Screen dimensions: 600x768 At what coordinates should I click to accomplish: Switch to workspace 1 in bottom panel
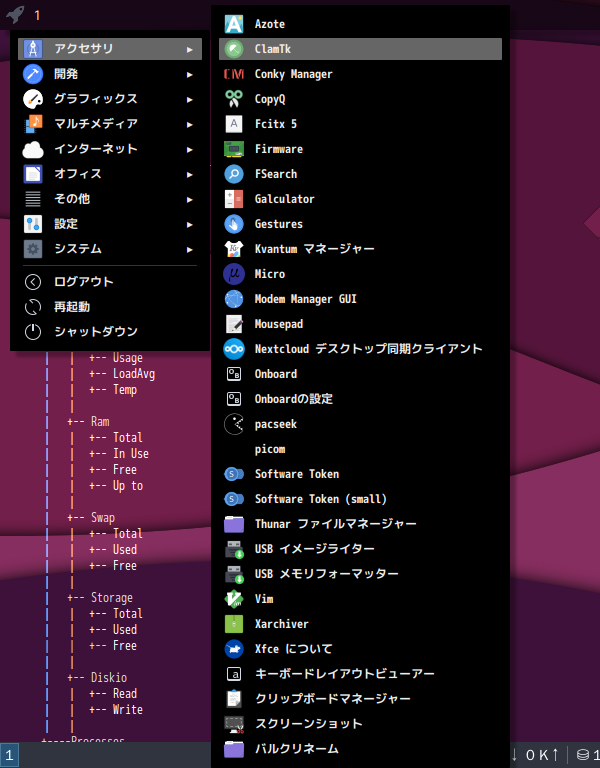click(x=9, y=755)
